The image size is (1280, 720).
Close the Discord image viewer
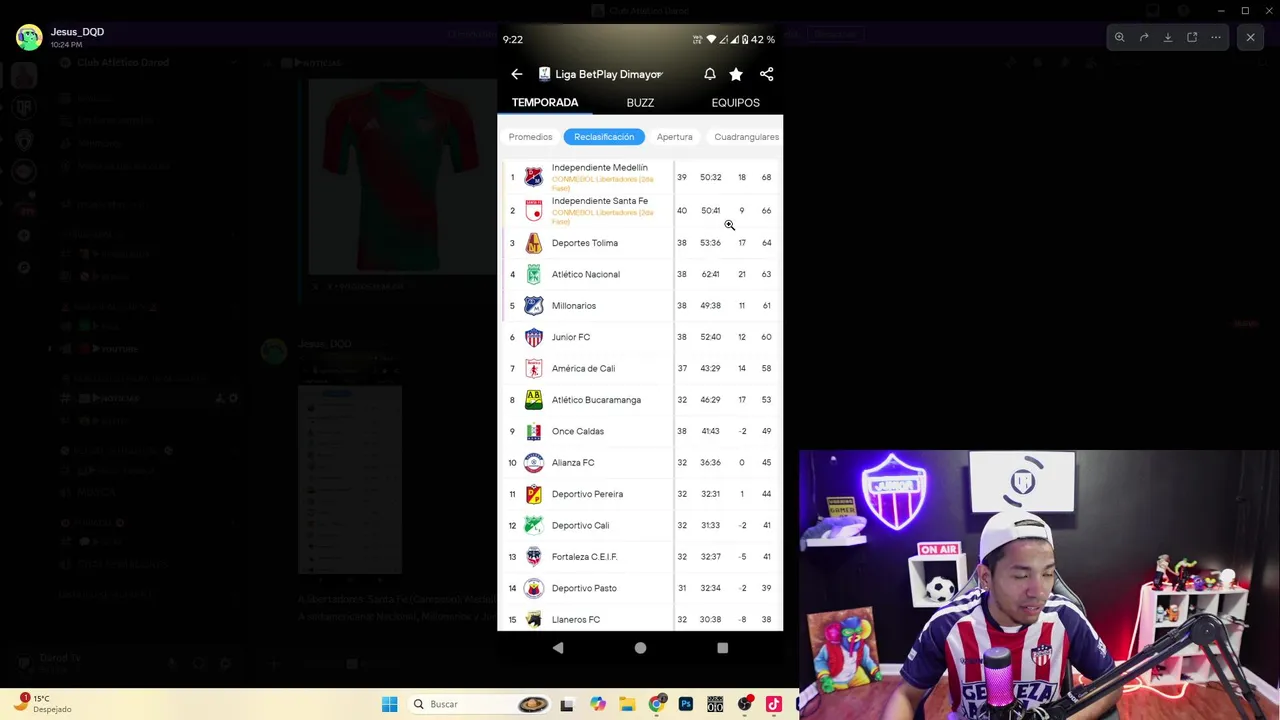(x=1250, y=38)
